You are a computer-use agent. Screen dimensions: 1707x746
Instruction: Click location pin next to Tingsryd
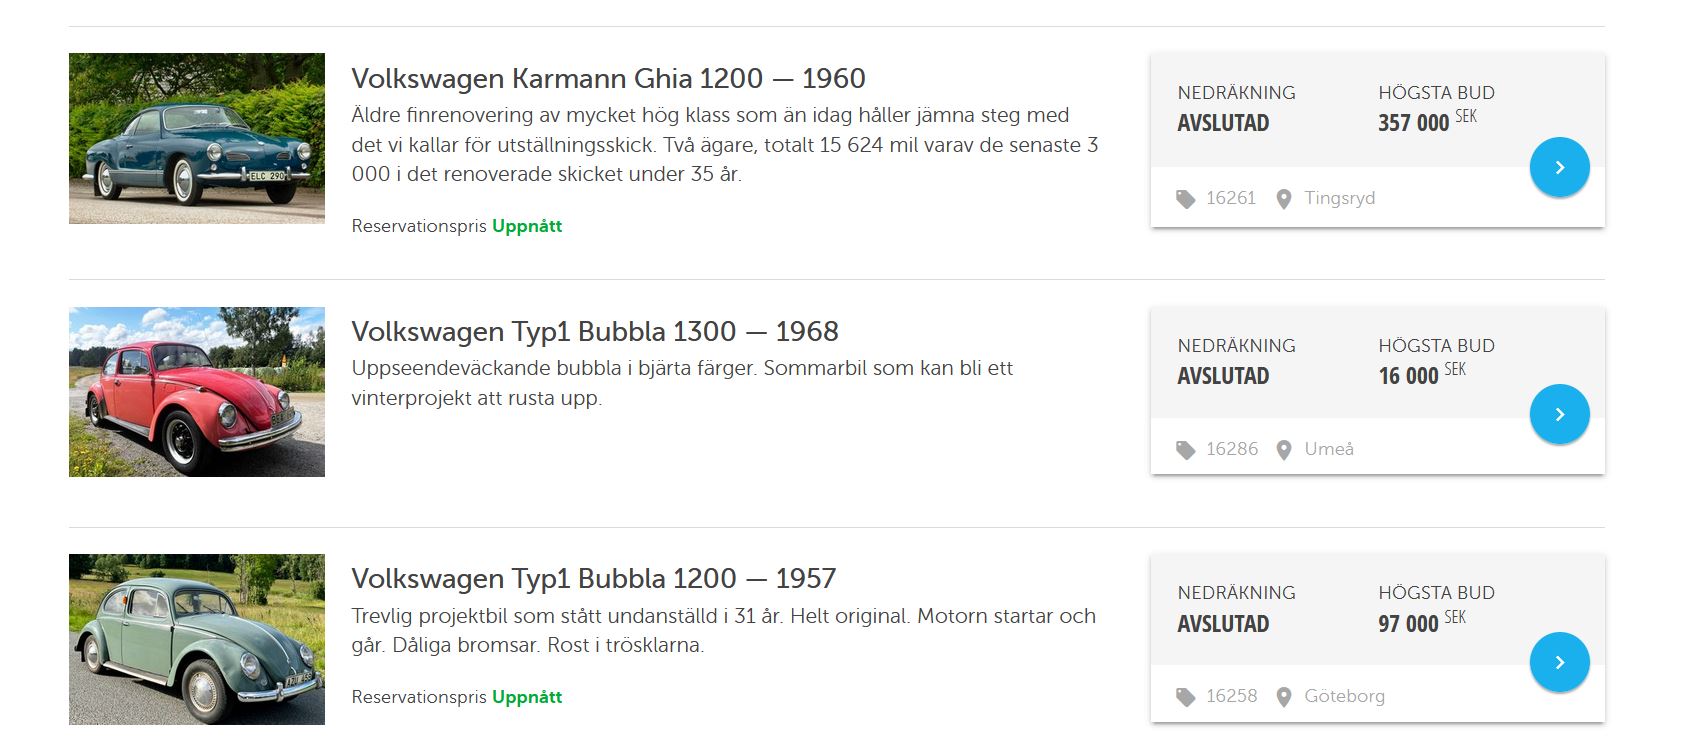(1284, 199)
